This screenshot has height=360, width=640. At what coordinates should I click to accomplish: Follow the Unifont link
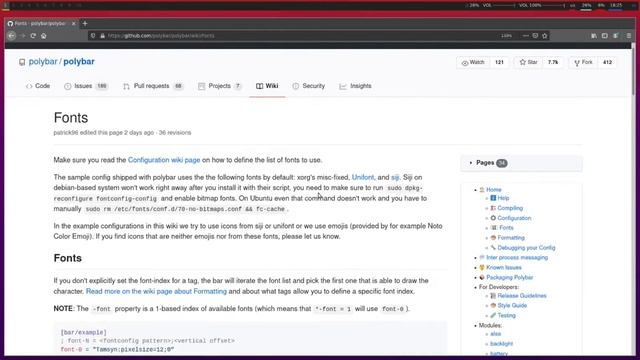363,177
